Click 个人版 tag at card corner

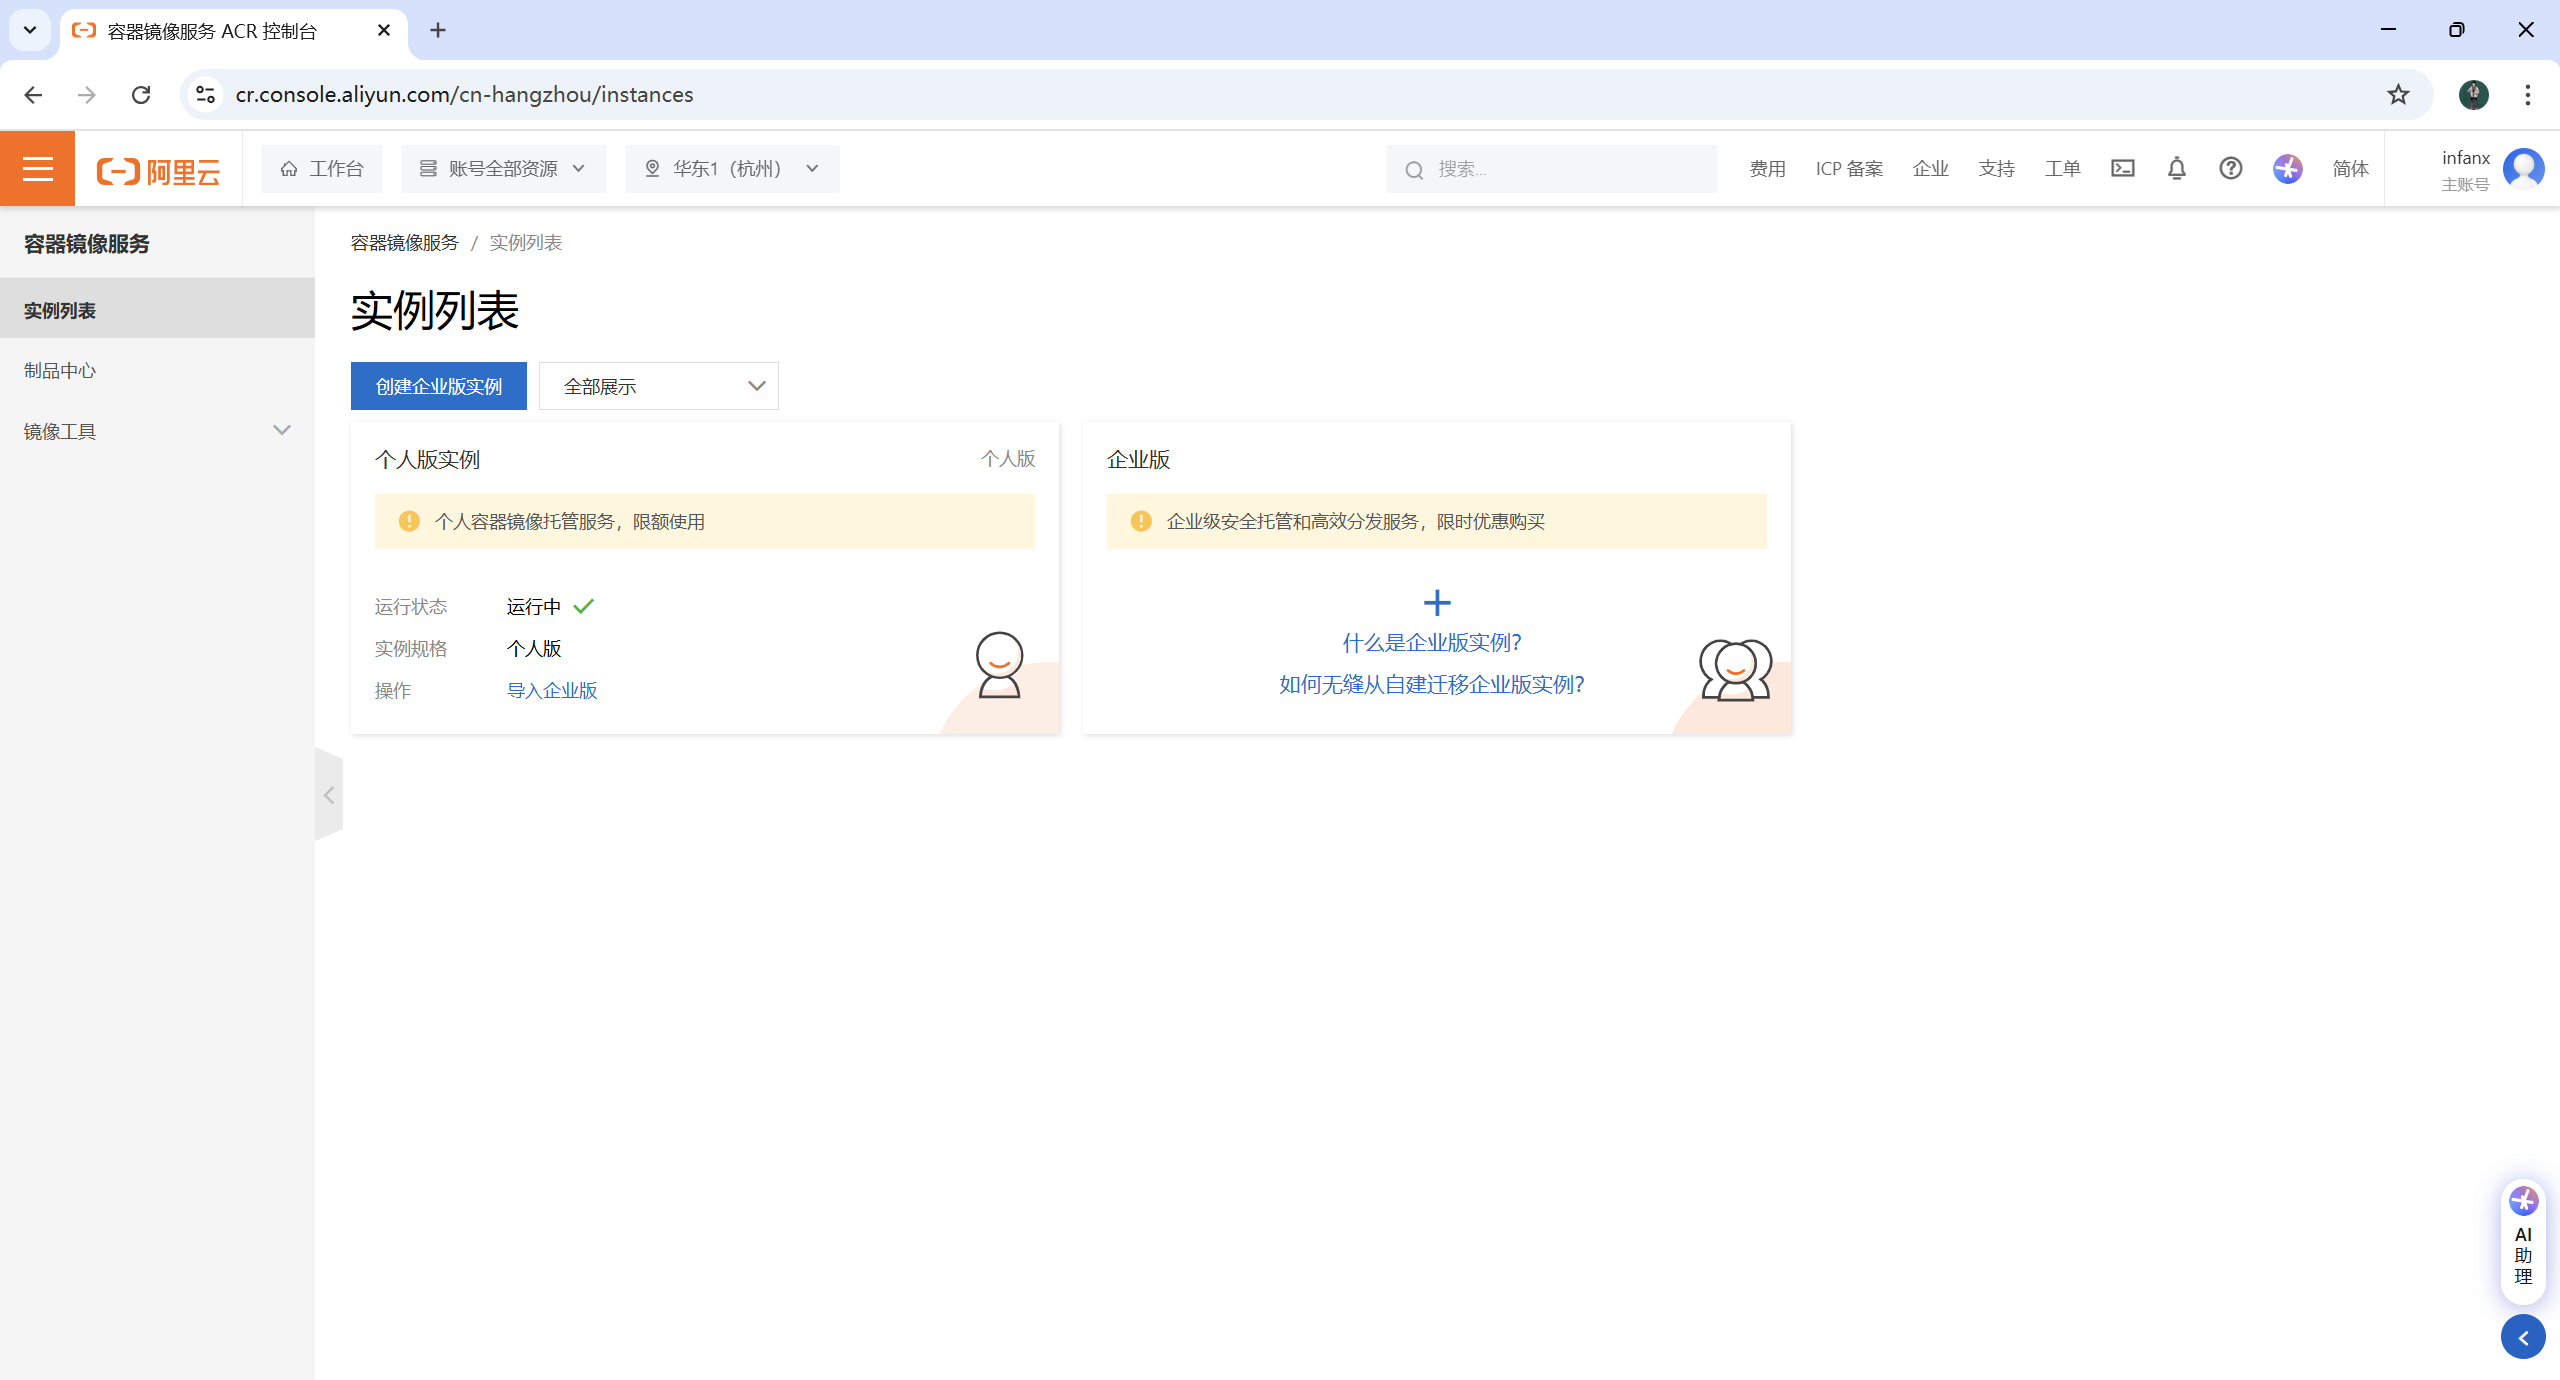click(1008, 459)
